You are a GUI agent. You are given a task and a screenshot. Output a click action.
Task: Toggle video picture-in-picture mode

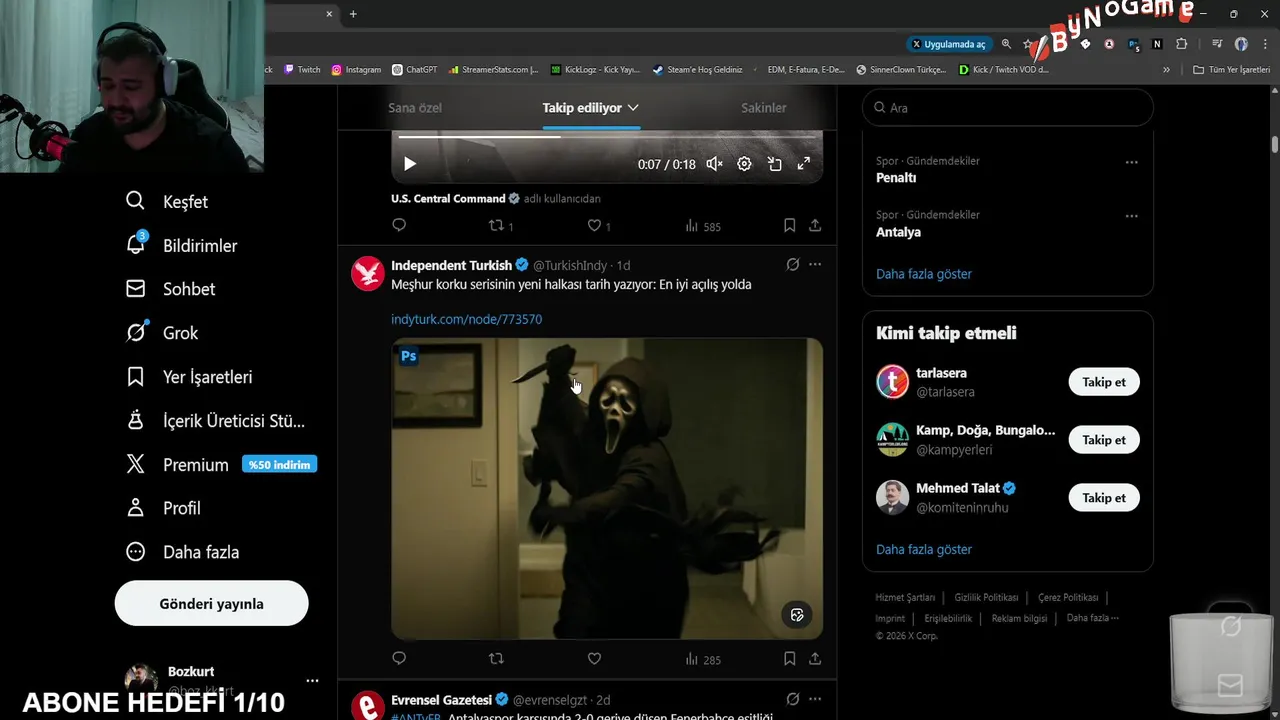coord(774,164)
